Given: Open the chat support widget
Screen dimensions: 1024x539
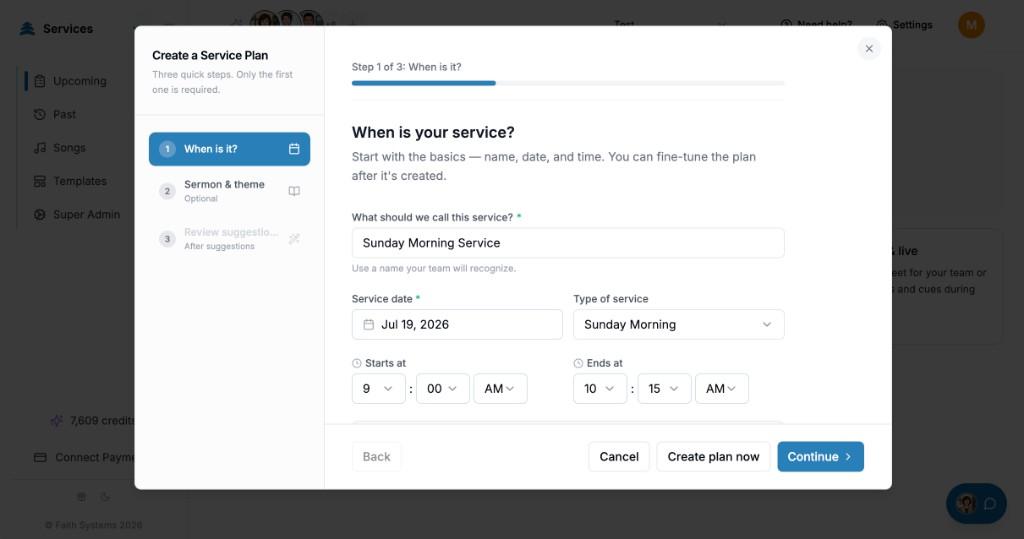Looking at the screenshot, I should click(x=976, y=503).
